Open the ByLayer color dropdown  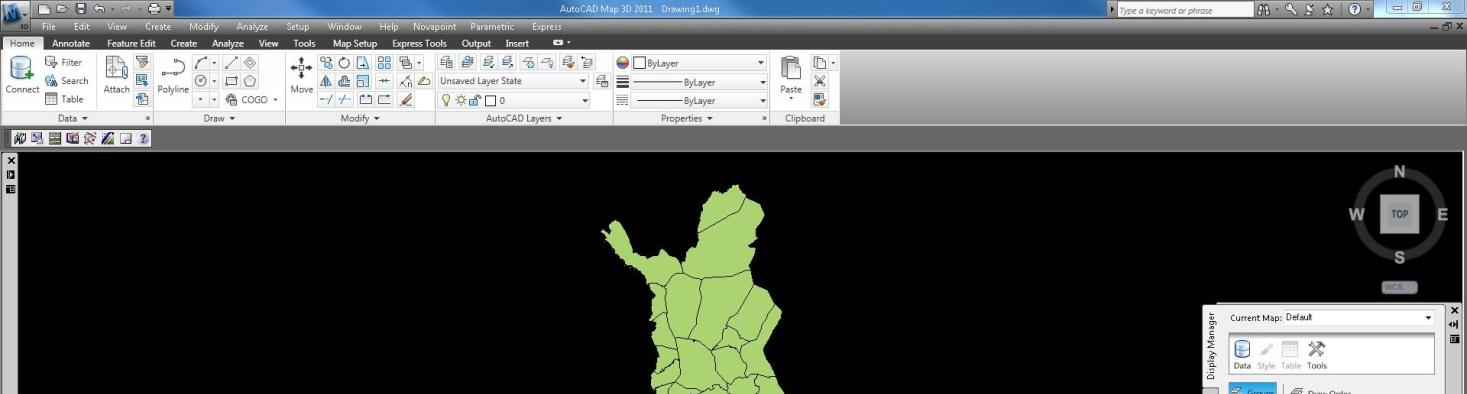(700, 63)
